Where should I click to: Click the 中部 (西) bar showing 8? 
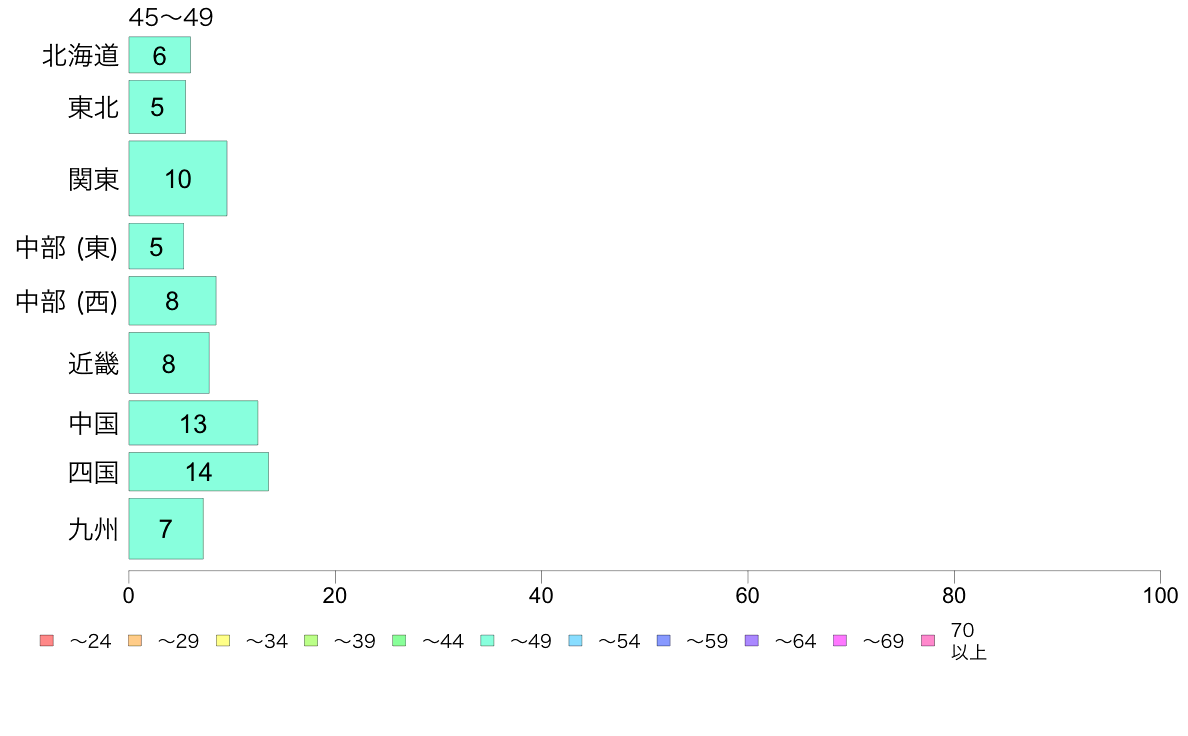coord(173,301)
